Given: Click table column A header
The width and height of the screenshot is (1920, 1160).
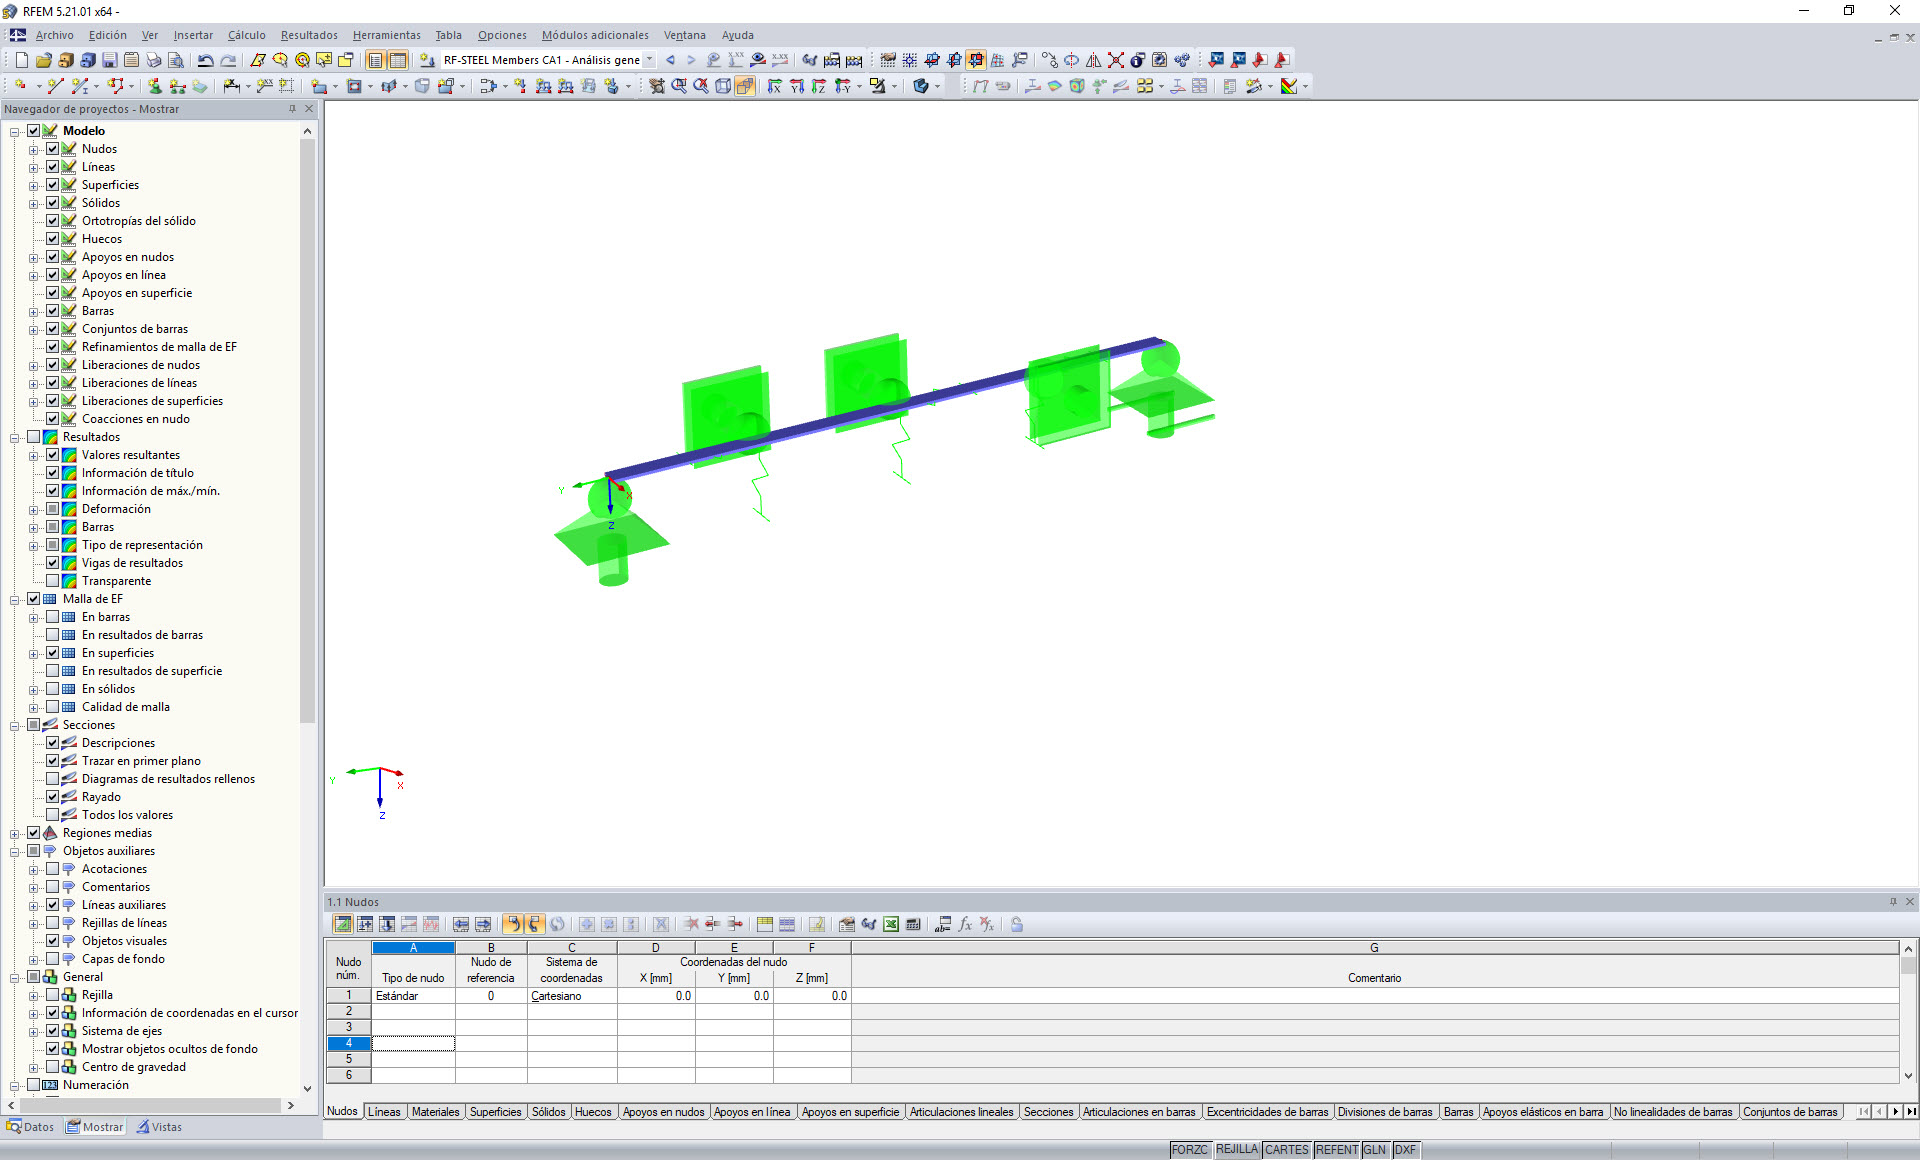Looking at the screenshot, I should pyautogui.click(x=413, y=947).
